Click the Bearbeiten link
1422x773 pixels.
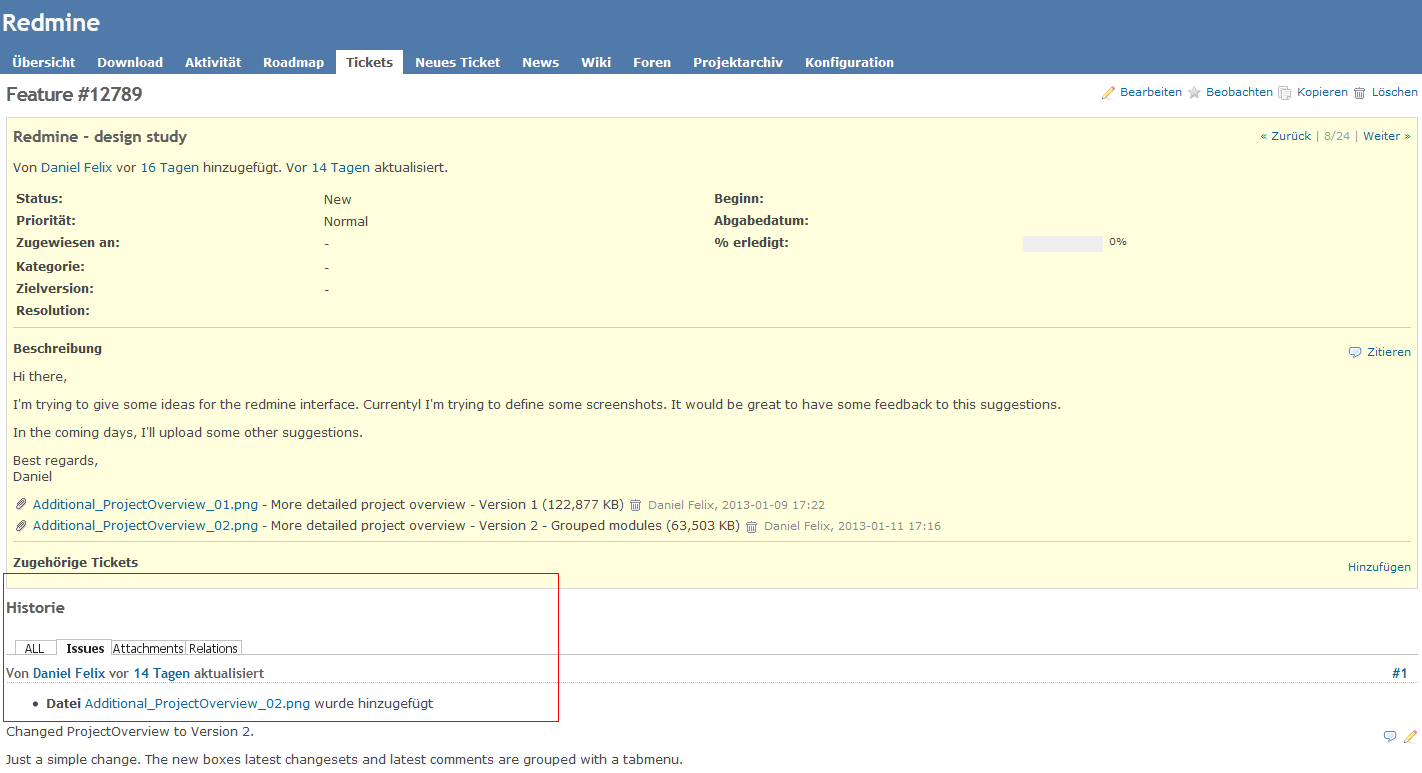coord(1151,92)
